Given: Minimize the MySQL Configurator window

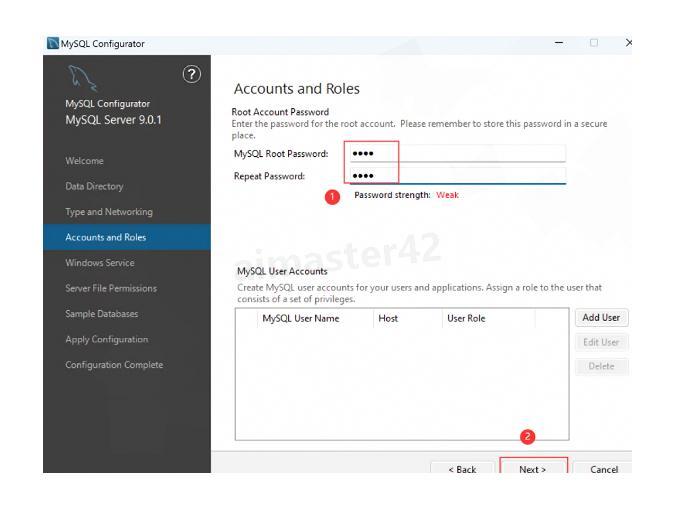Looking at the screenshot, I should coord(559,43).
